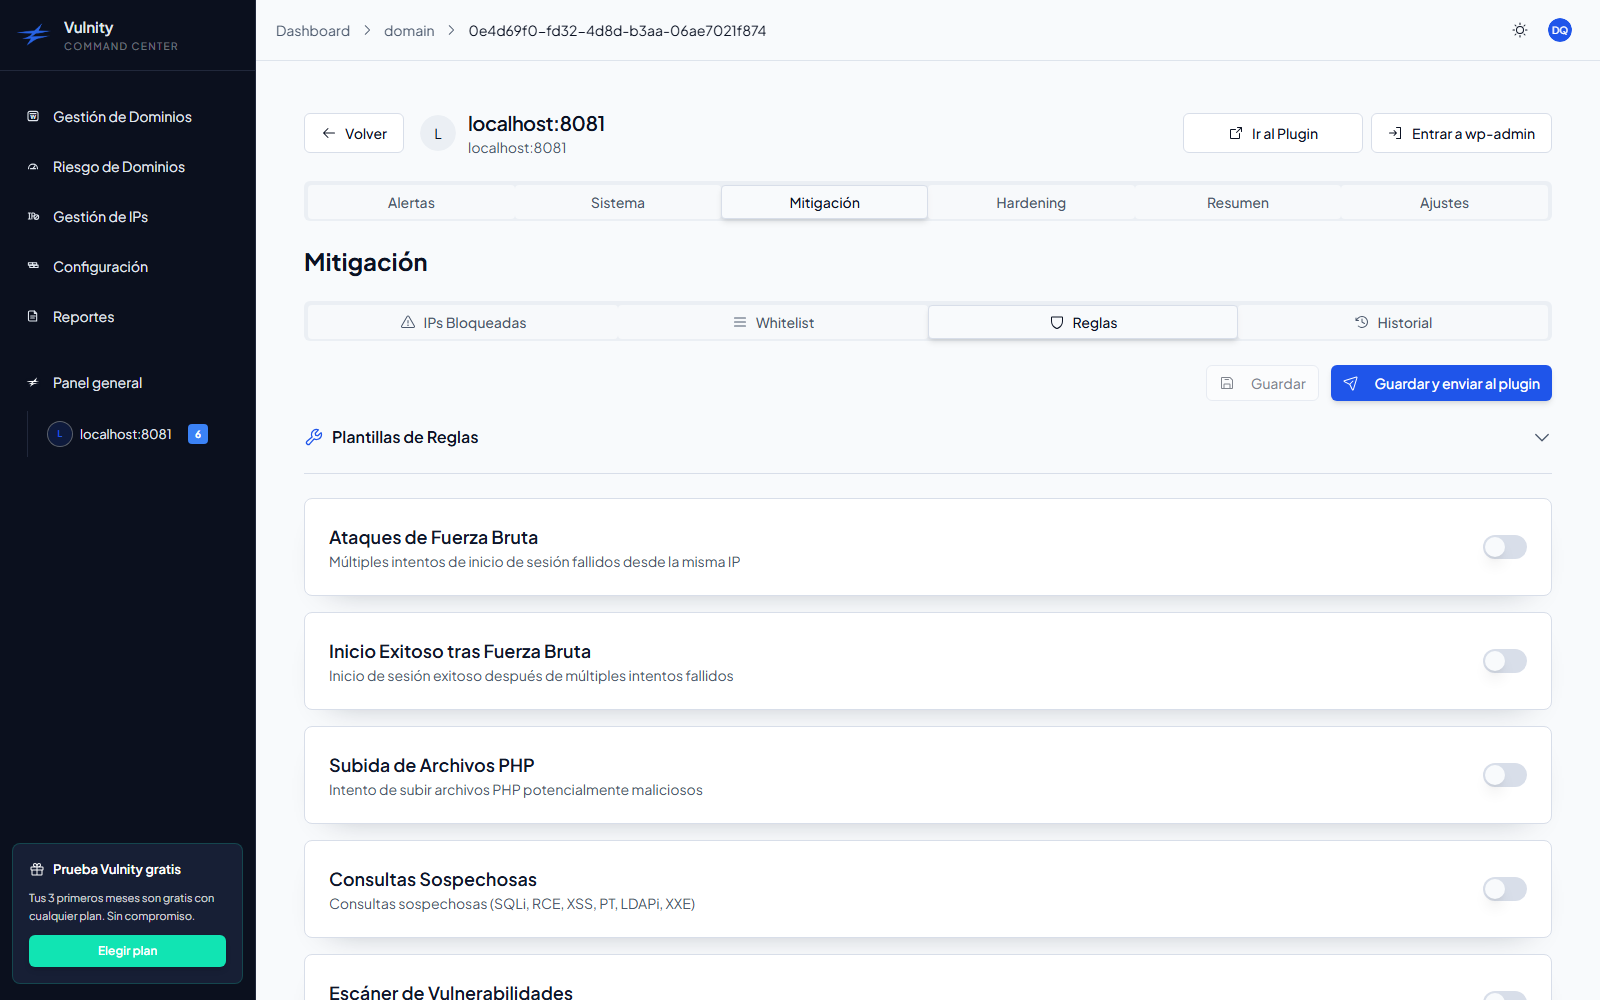The image size is (1600, 1000).
Task: Click the Elegir plan button
Action: tap(127, 951)
